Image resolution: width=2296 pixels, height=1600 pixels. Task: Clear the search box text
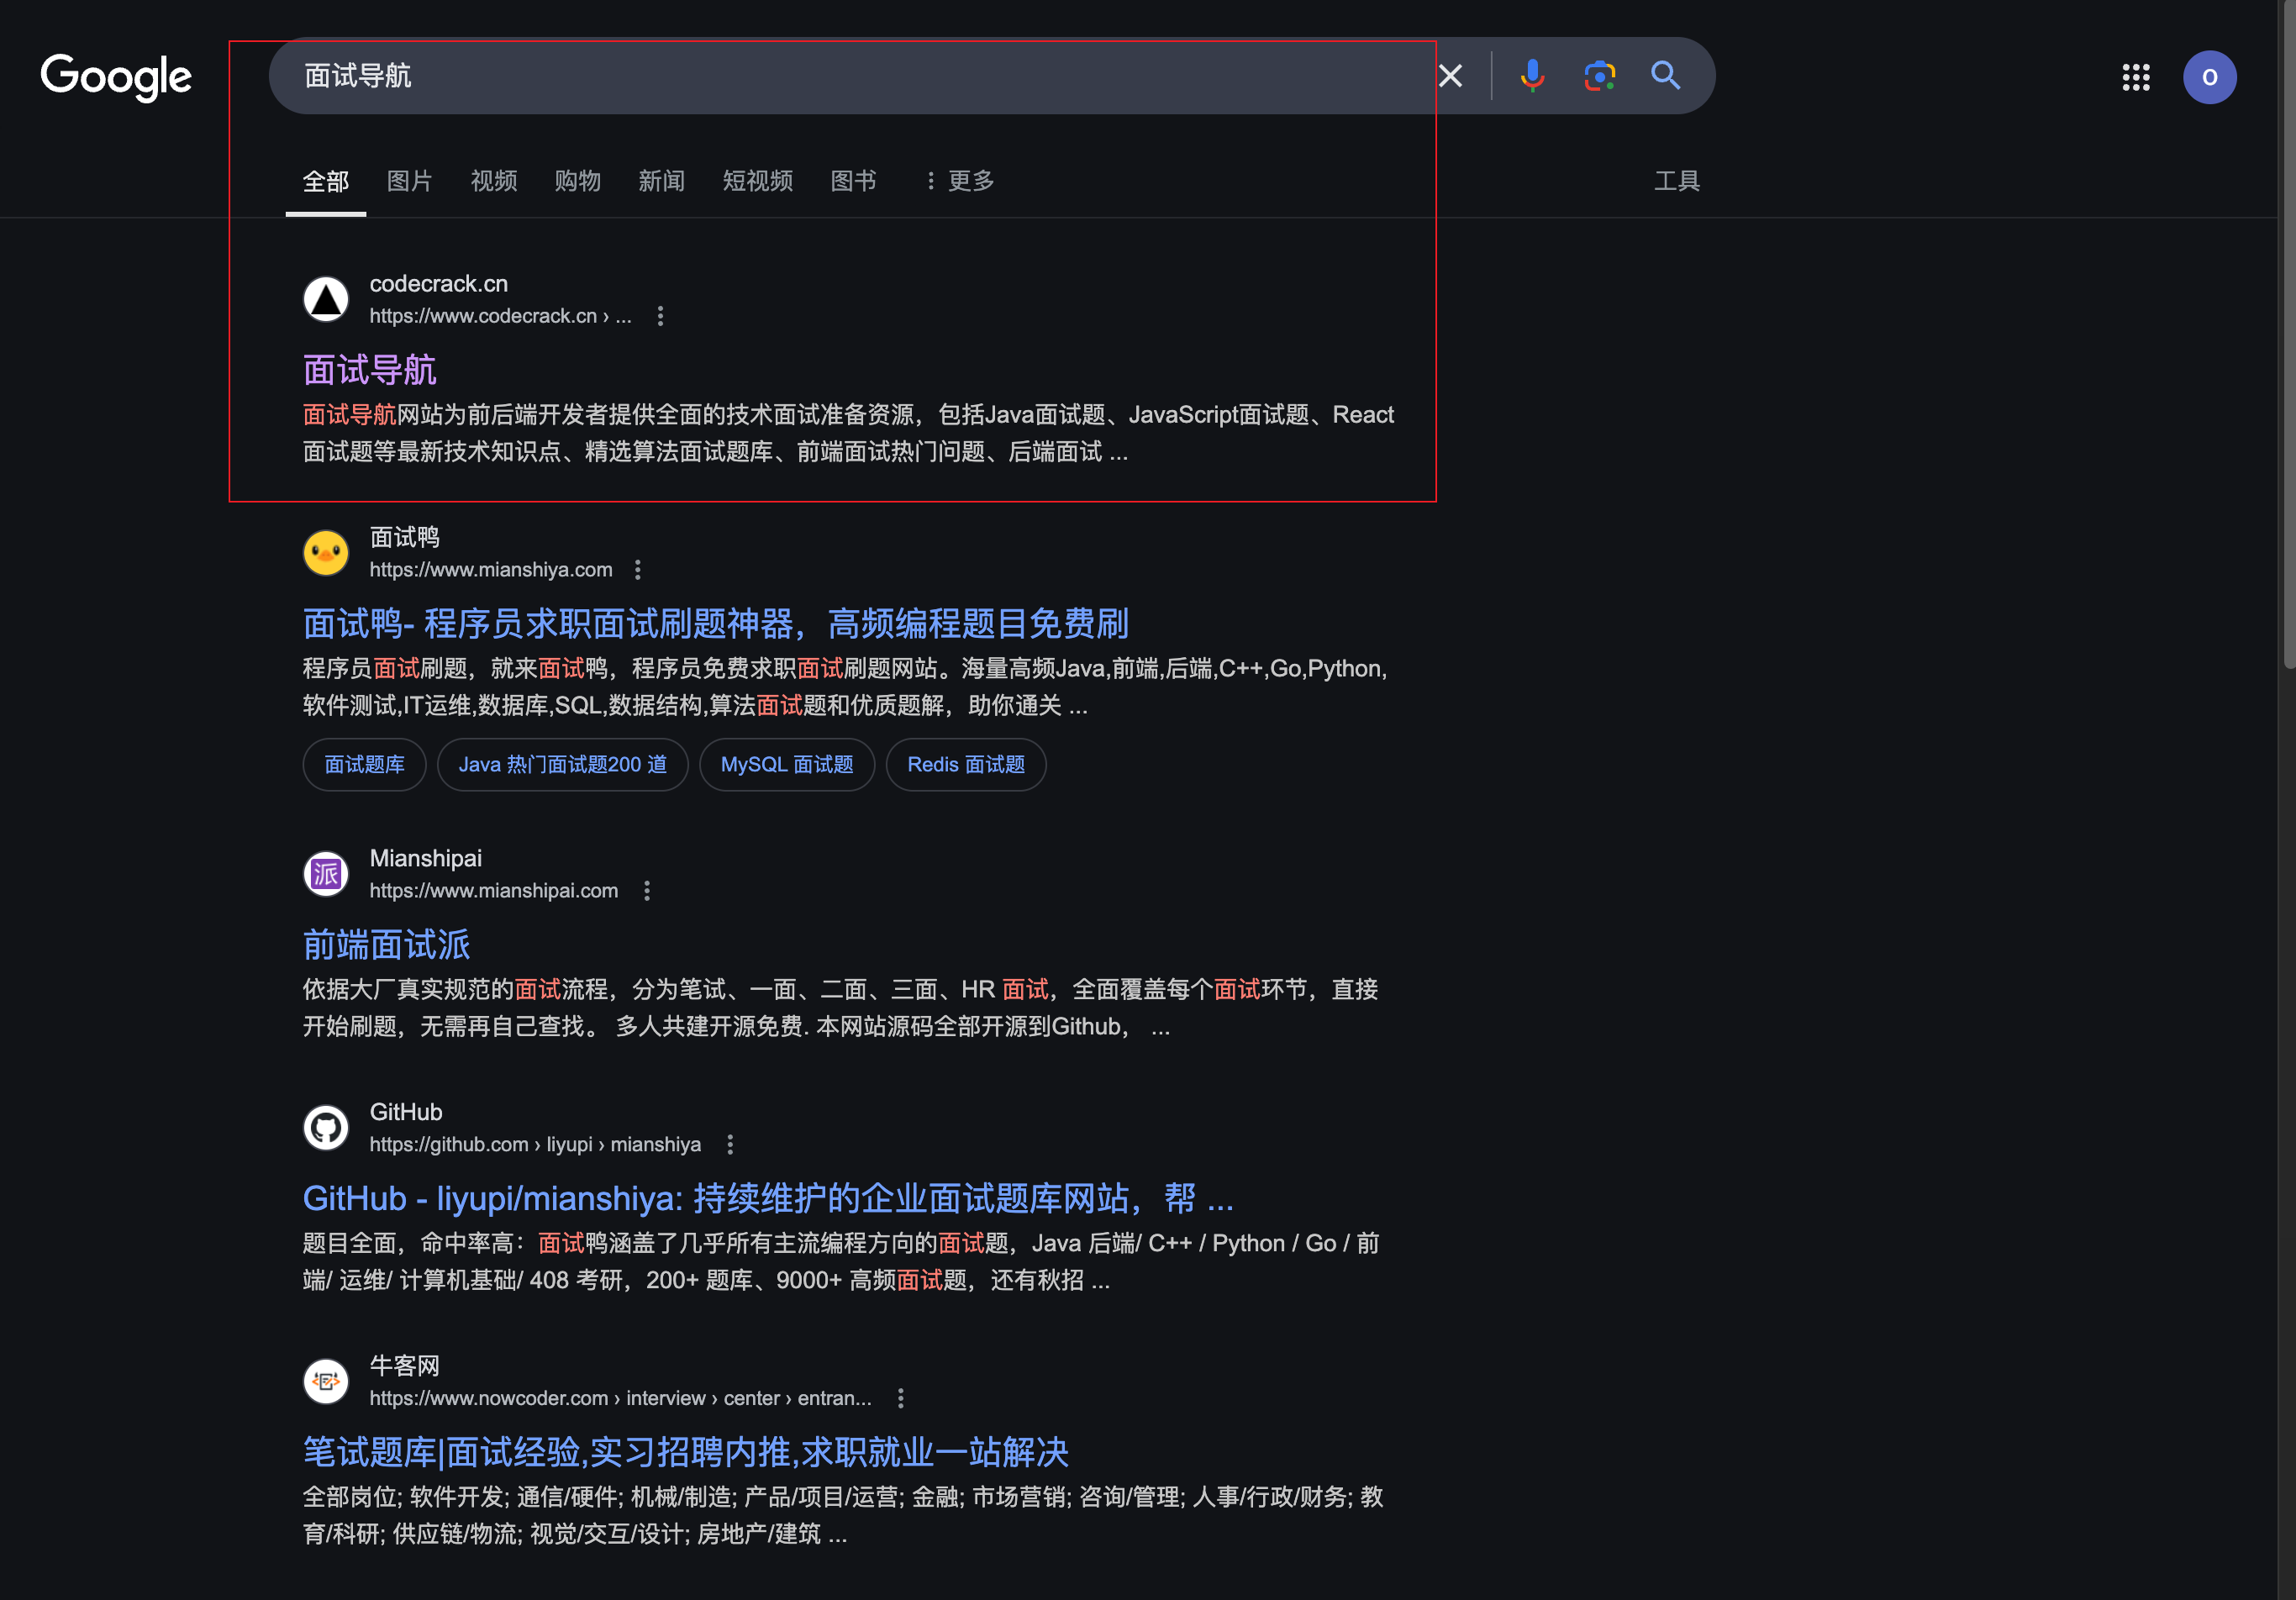pyautogui.click(x=1450, y=76)
